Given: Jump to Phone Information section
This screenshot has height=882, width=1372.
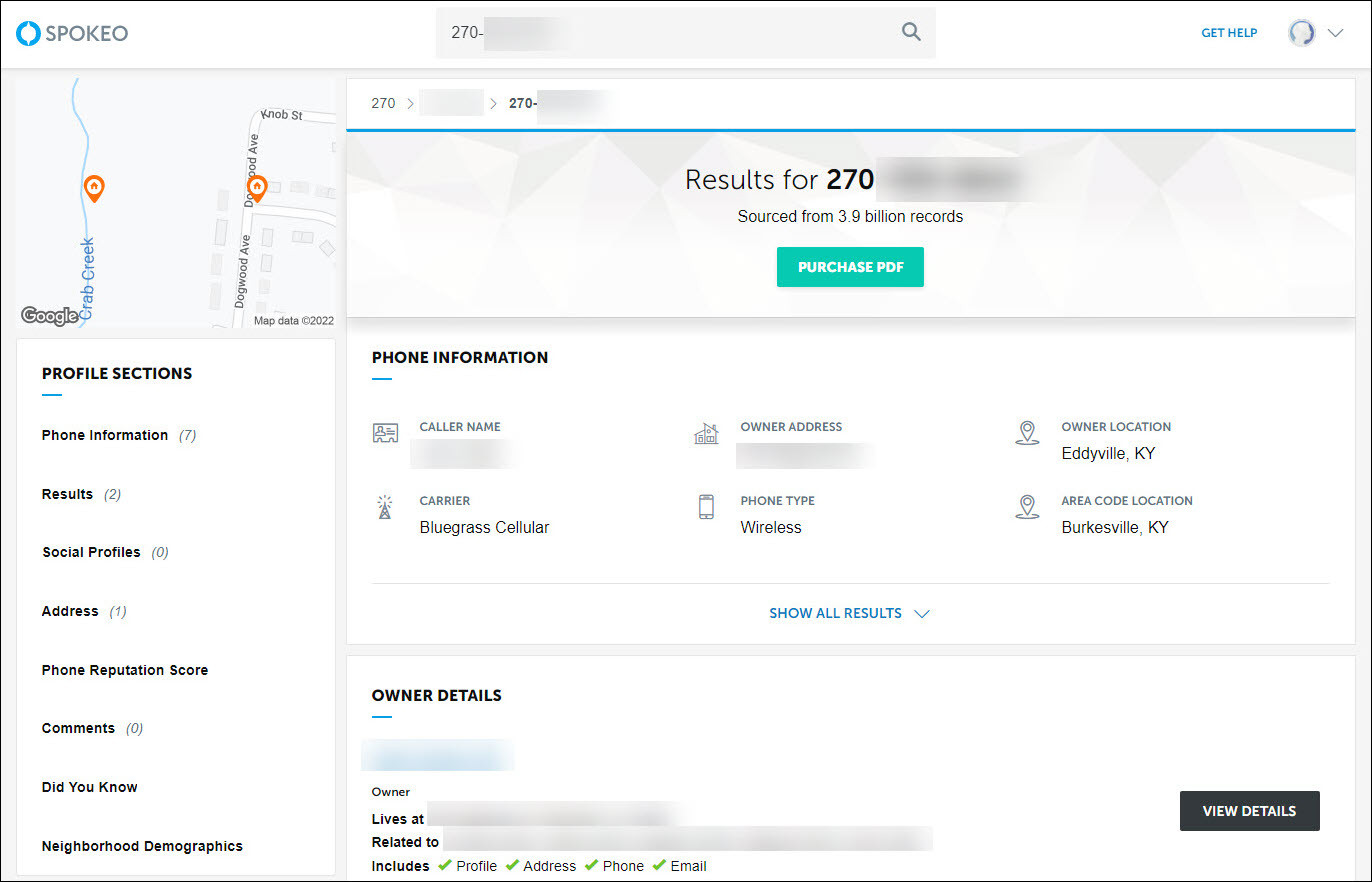Looking at the screenshot, I should coord(119,435).
